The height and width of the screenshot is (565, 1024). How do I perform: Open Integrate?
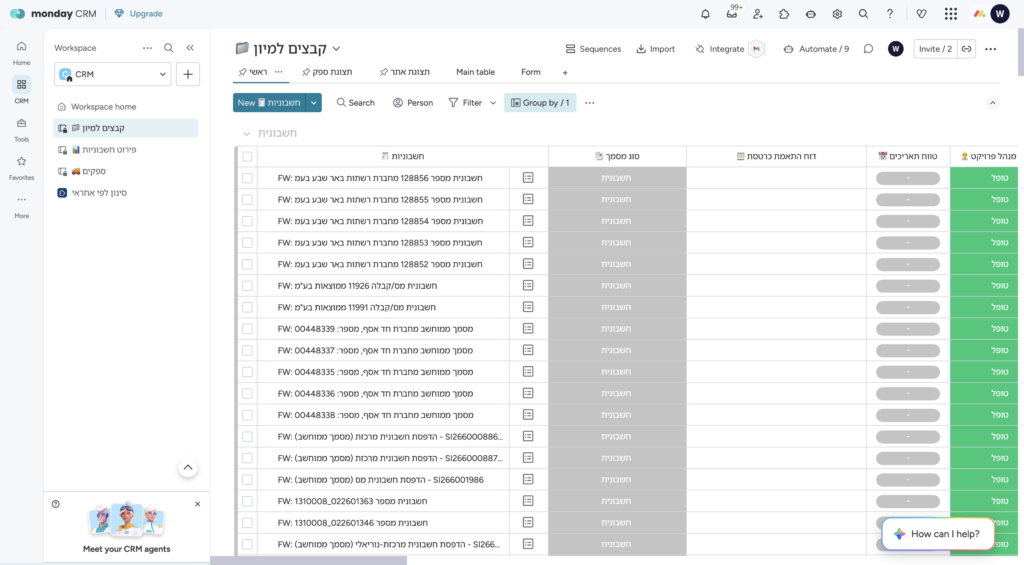click(x=720, y=49)
